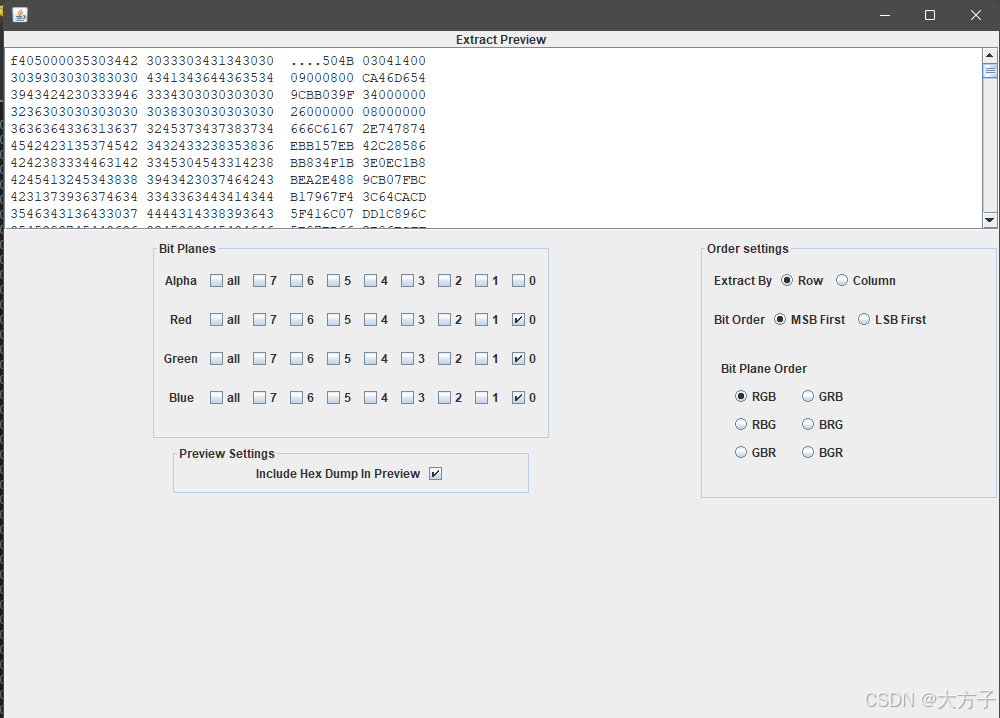Choose RGB bit plane order
This screenshot has width=1000, height=718.
[740, 396]
